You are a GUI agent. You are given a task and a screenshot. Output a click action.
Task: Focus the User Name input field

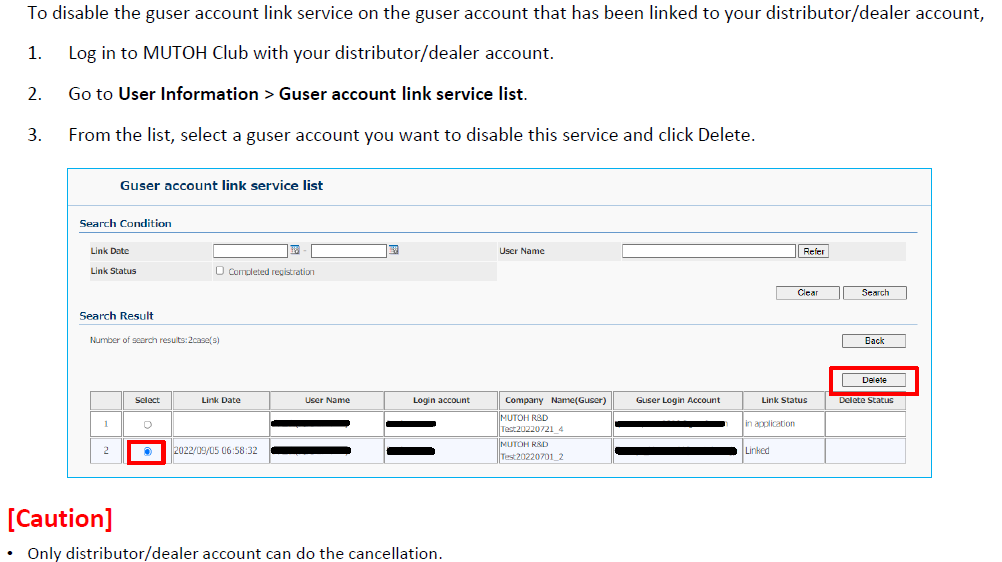[709, 251]
